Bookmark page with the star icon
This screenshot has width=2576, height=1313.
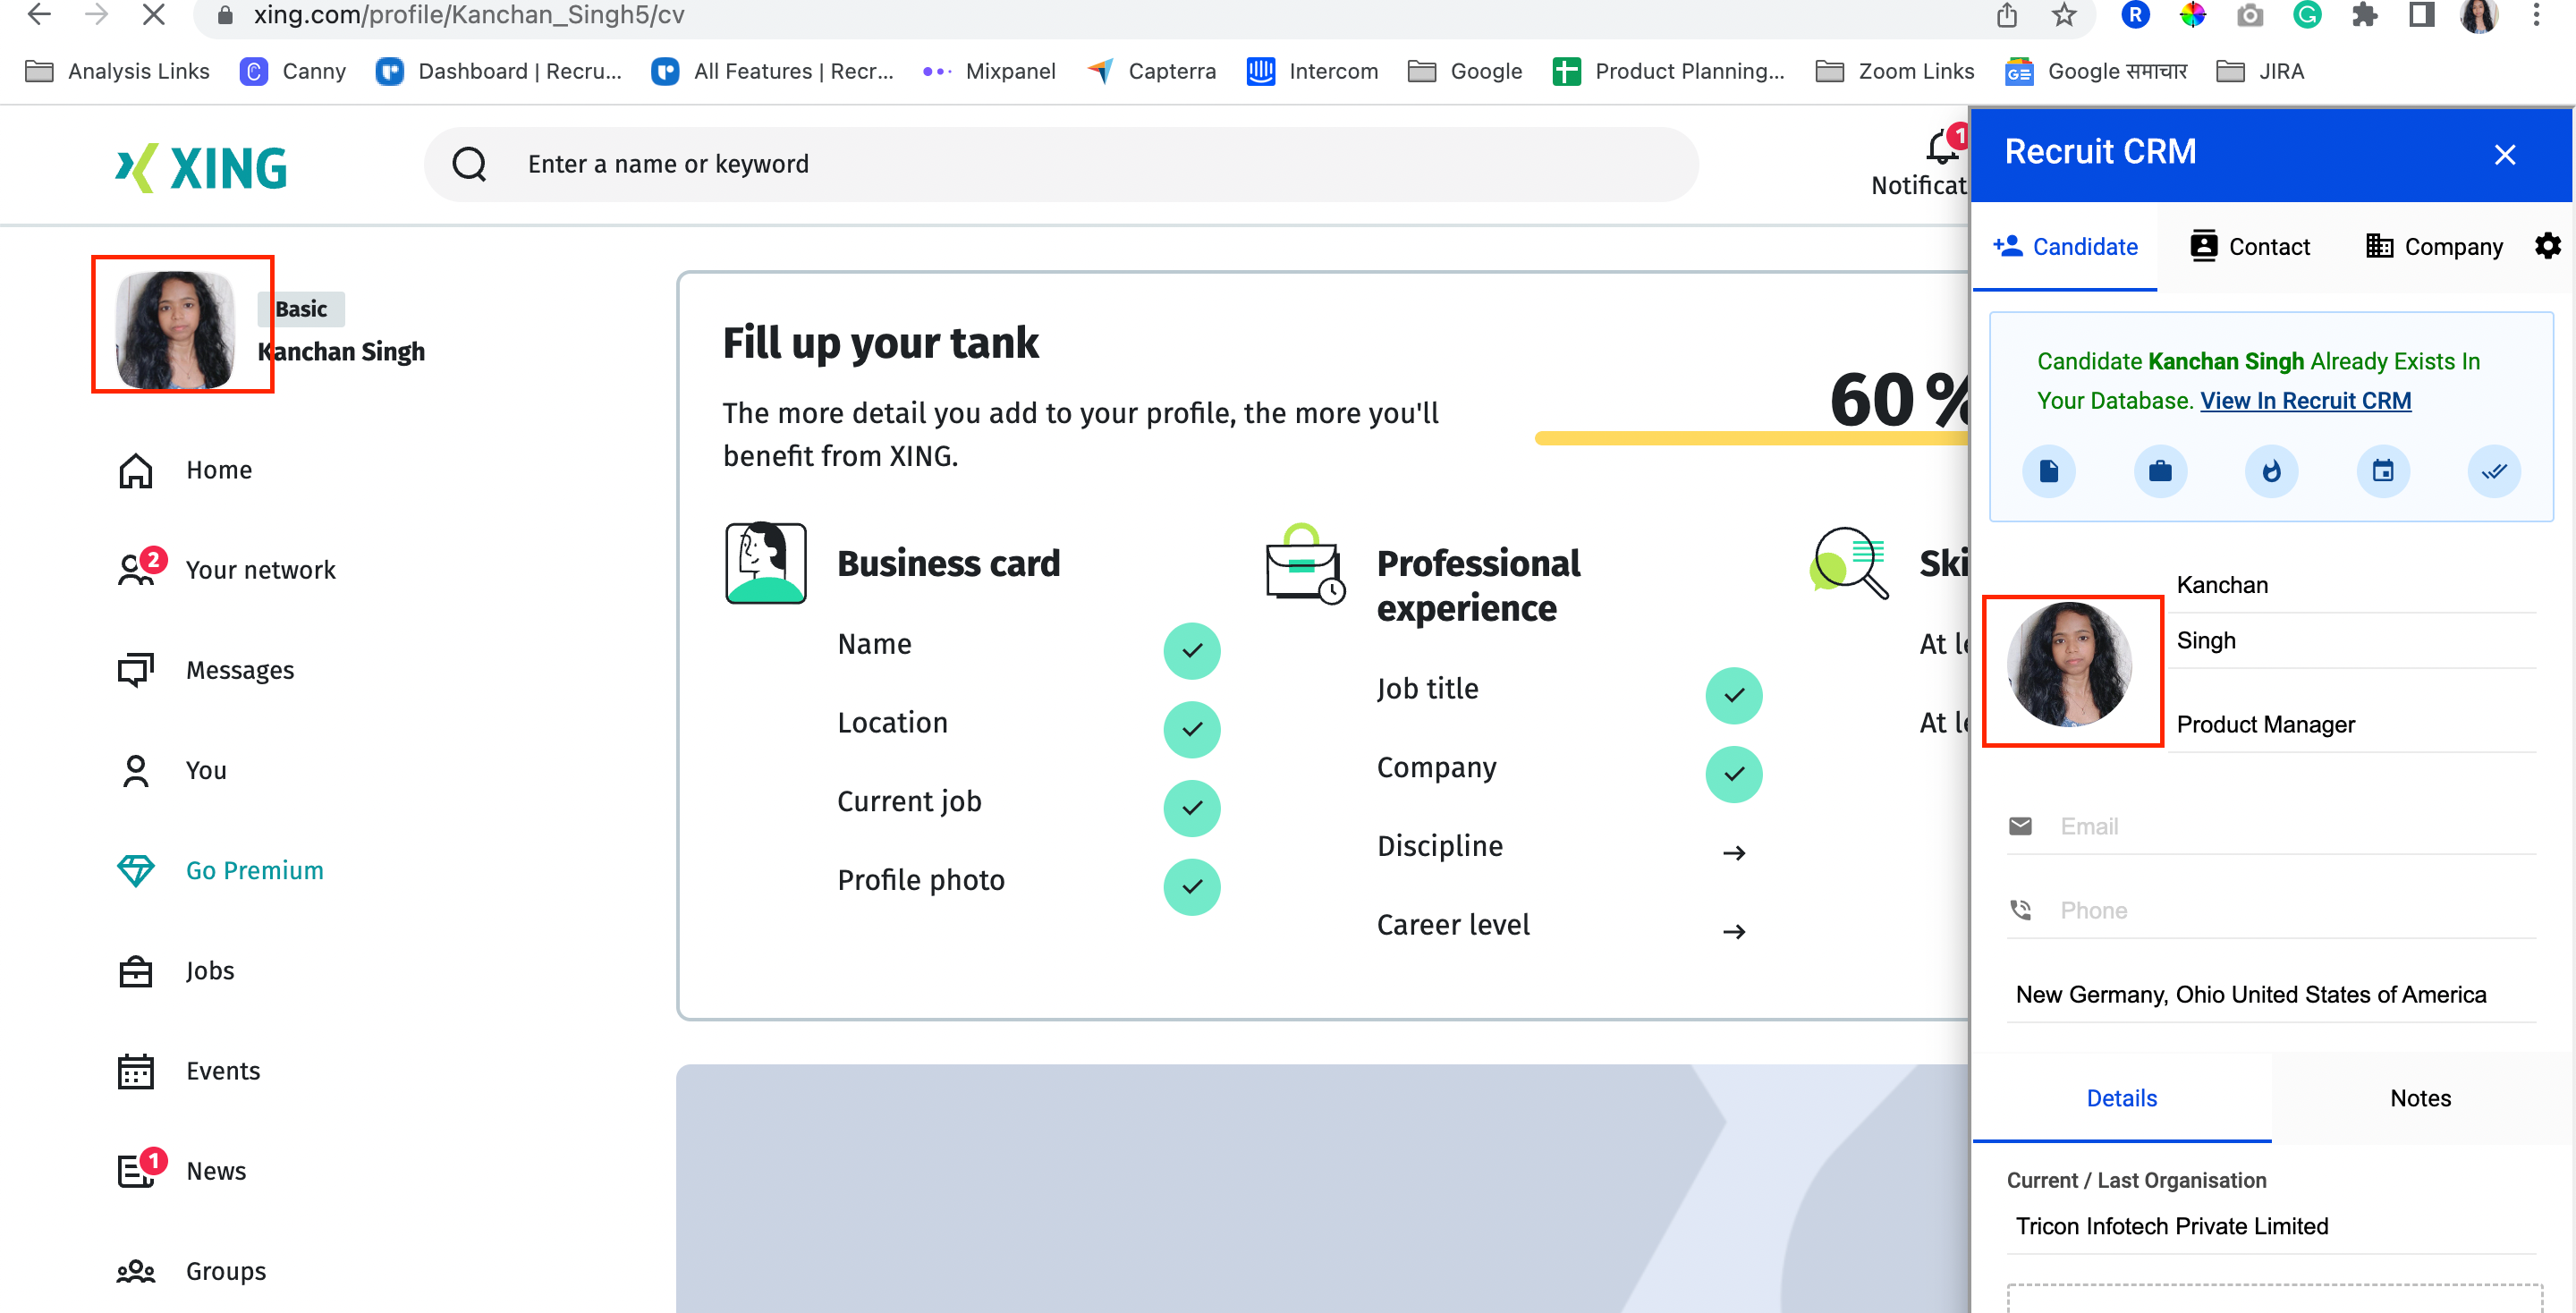click(2064, 15)
